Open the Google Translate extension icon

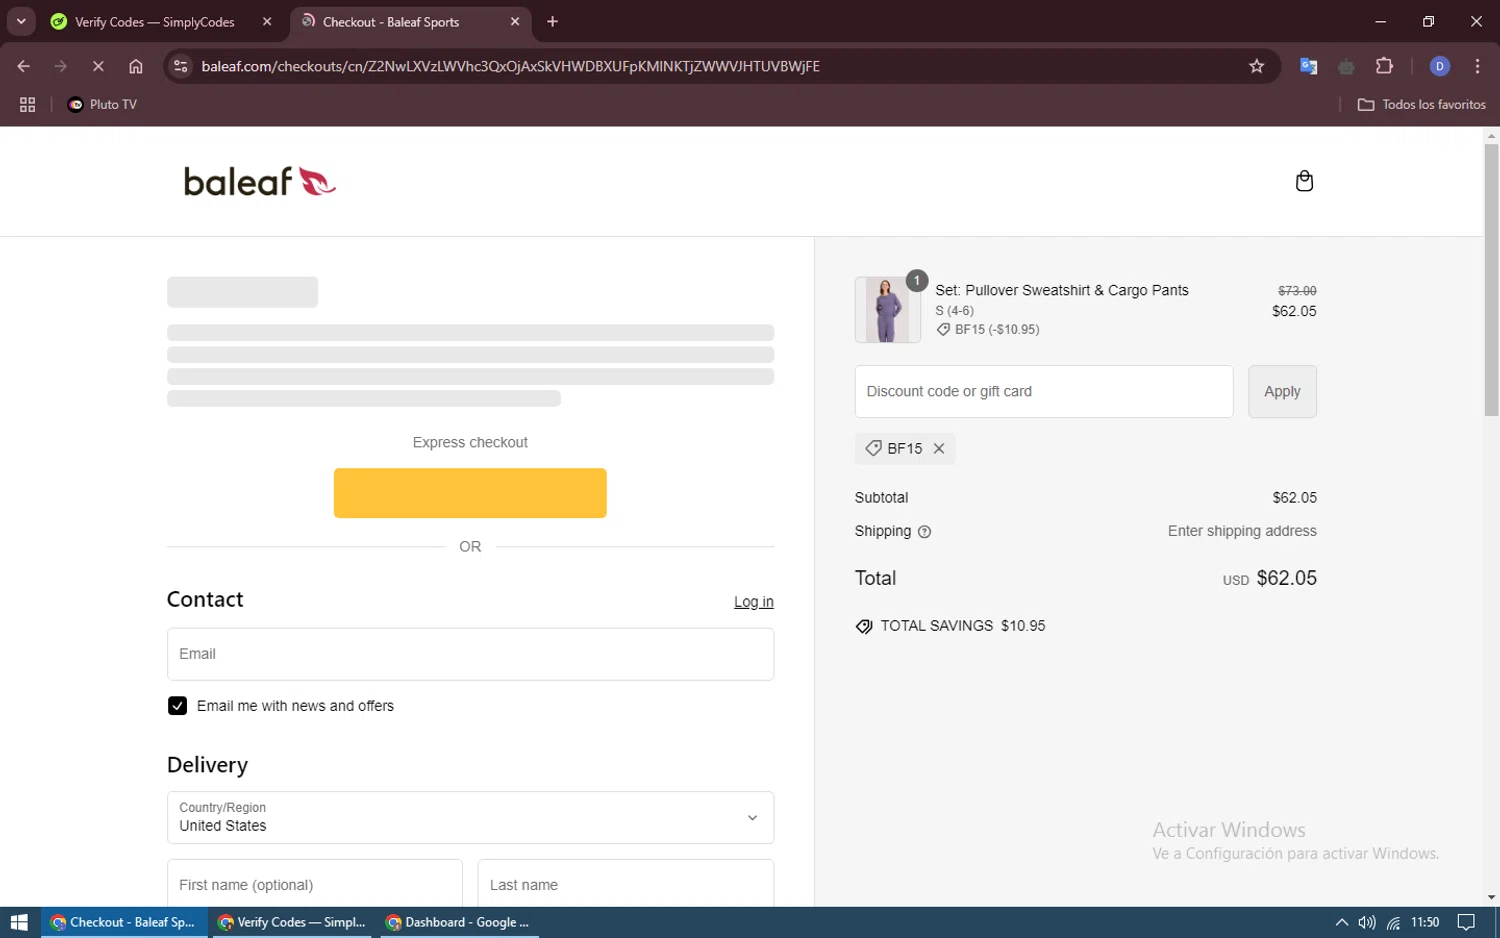coord(1308,66)
